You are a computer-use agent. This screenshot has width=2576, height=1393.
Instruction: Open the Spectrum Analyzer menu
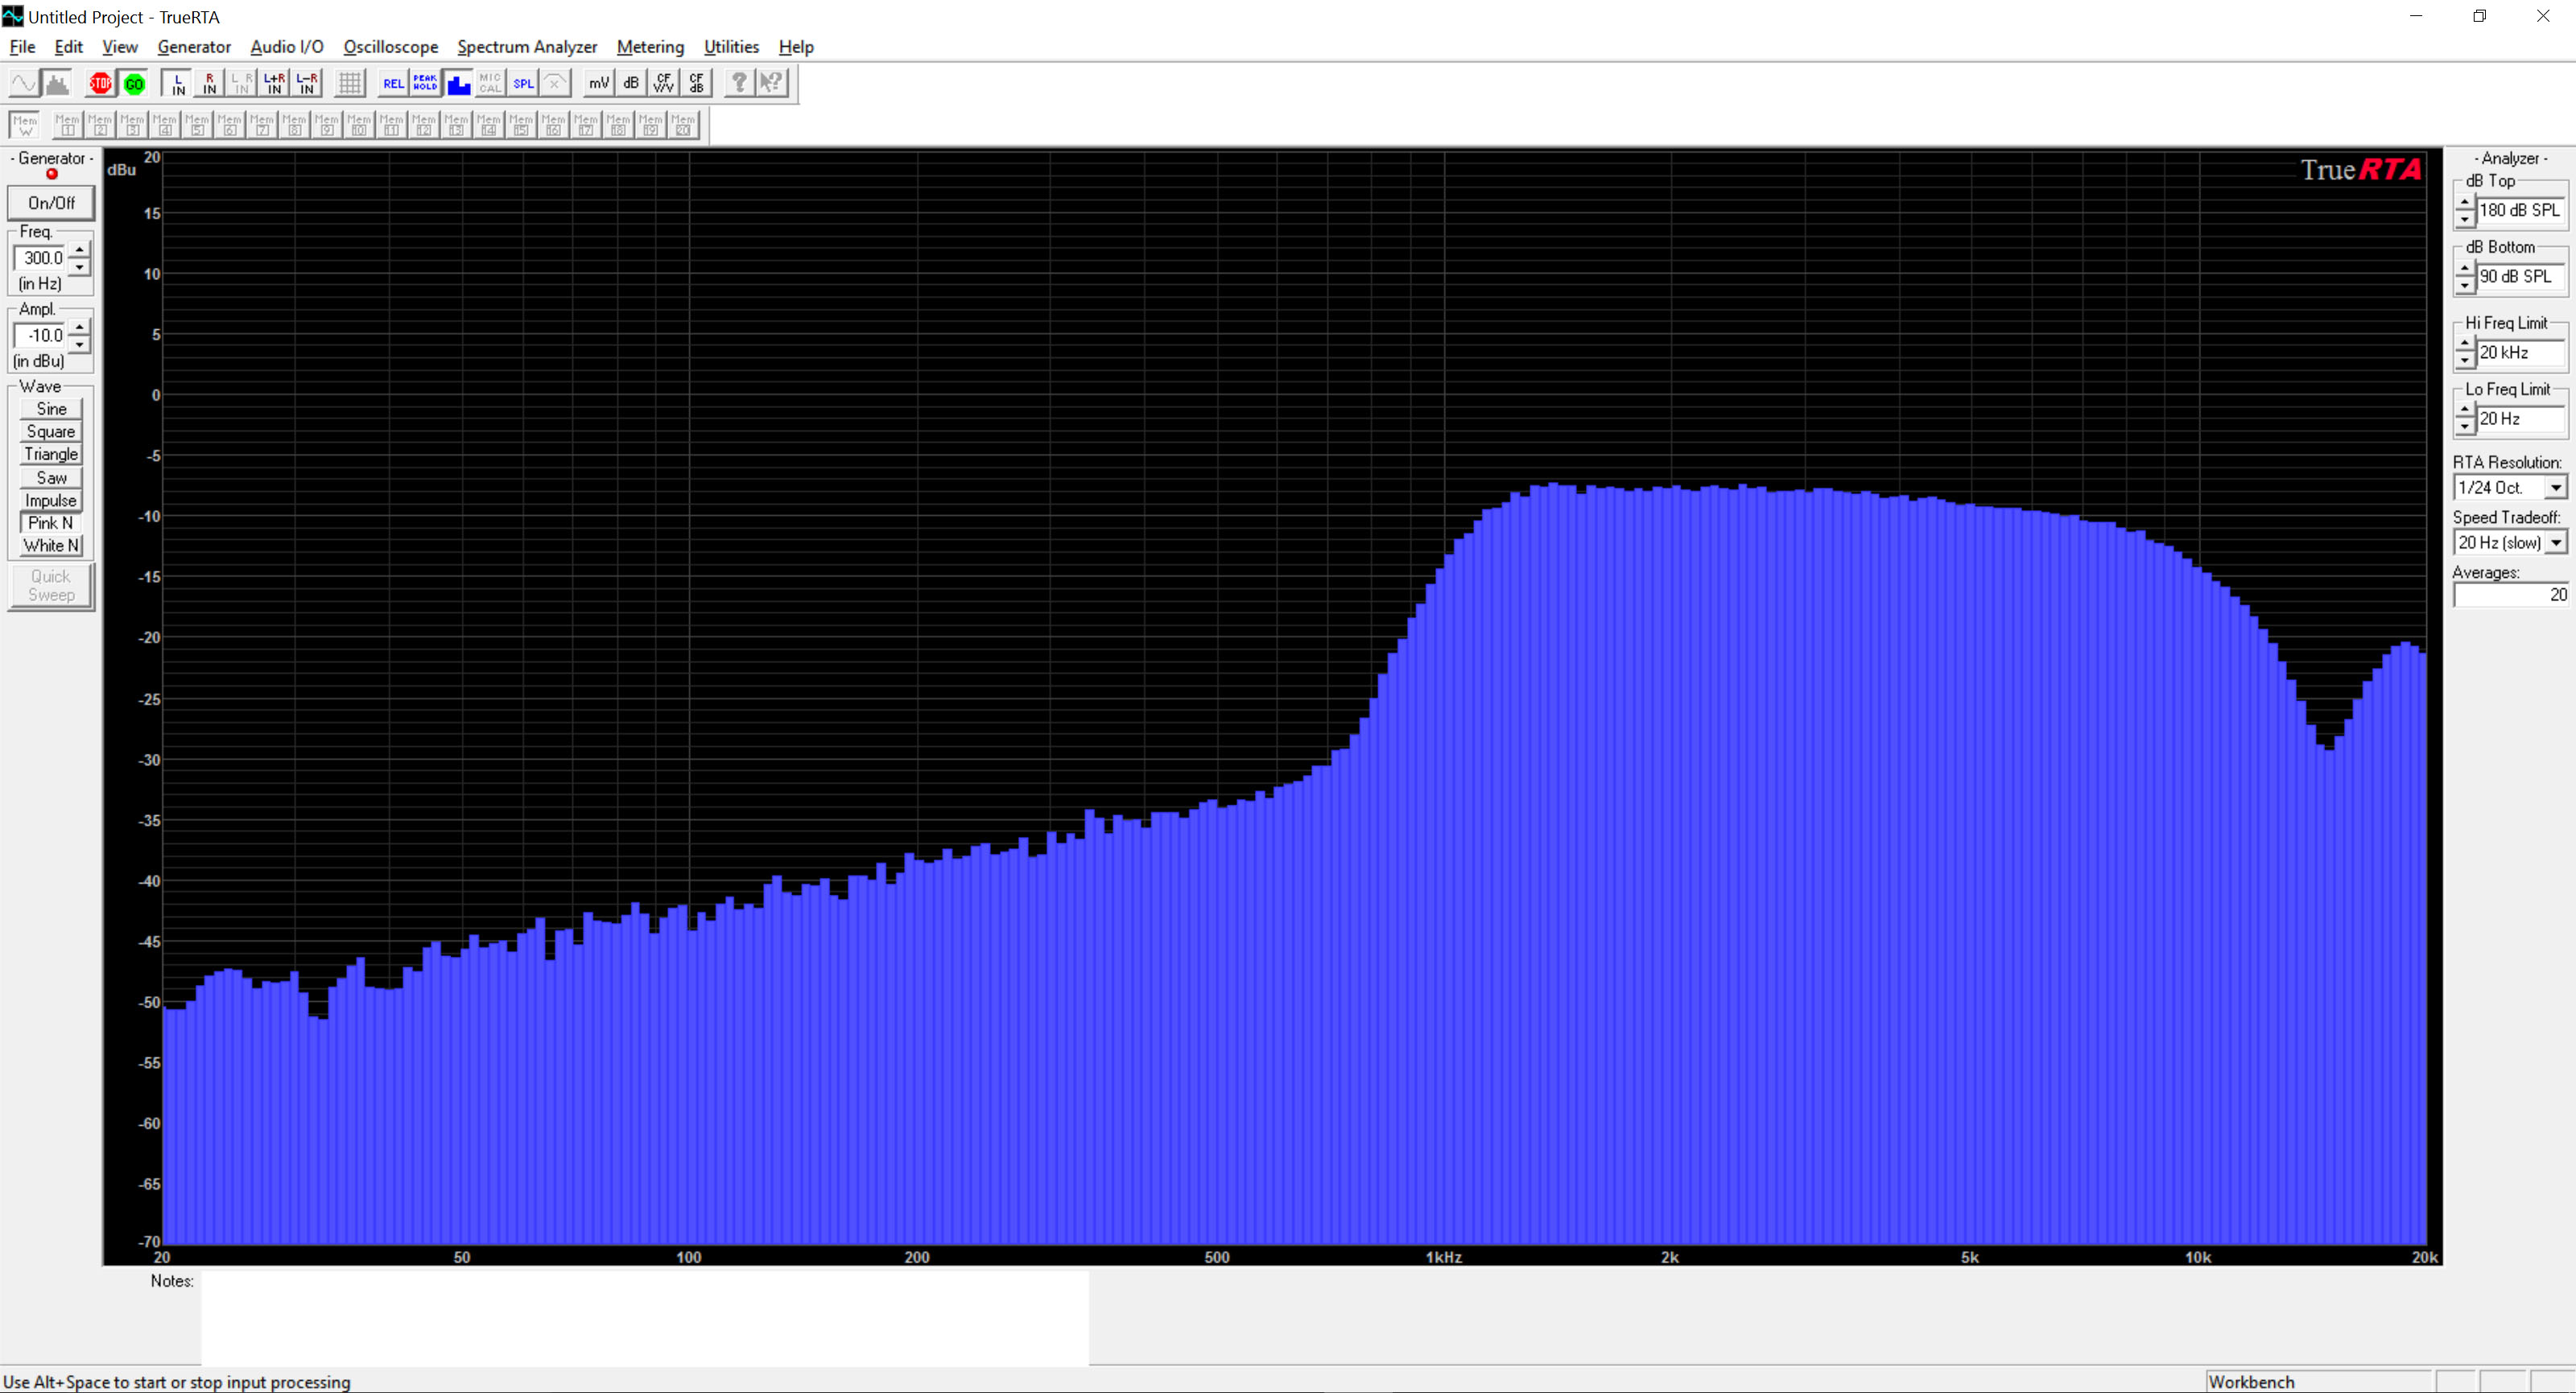pos(527,47)
